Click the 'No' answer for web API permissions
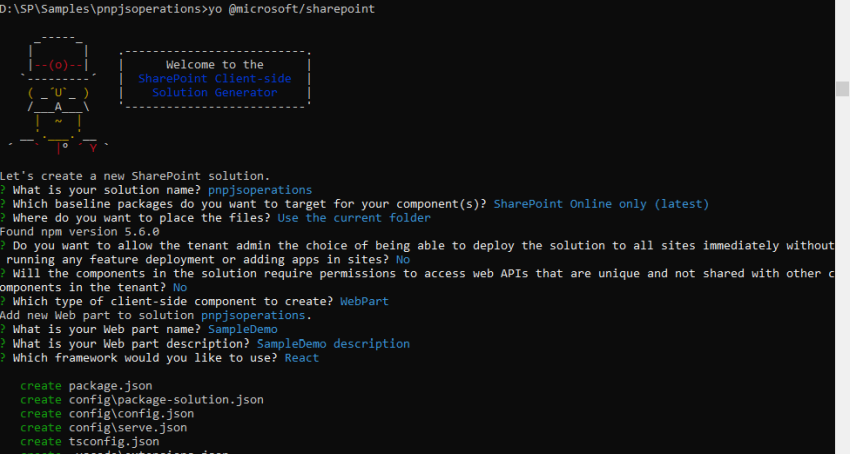Screen dimensions: 850x454 pyautogui.click(x=180, y=287)
